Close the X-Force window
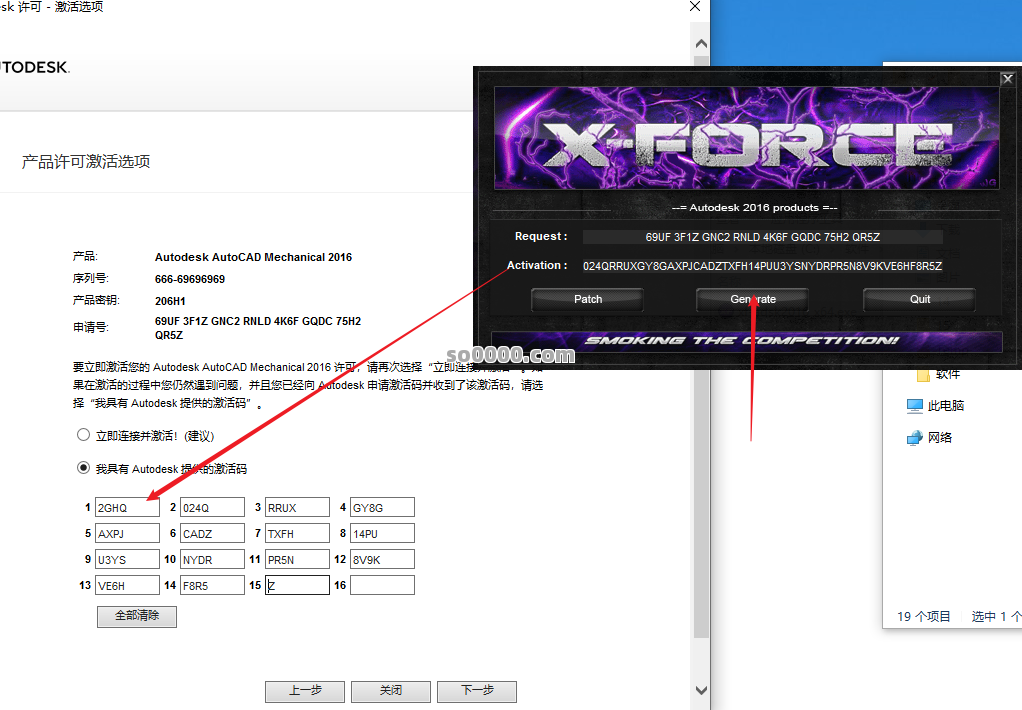Screen dimensions: 1022x710 click(x=1007, y=79)
